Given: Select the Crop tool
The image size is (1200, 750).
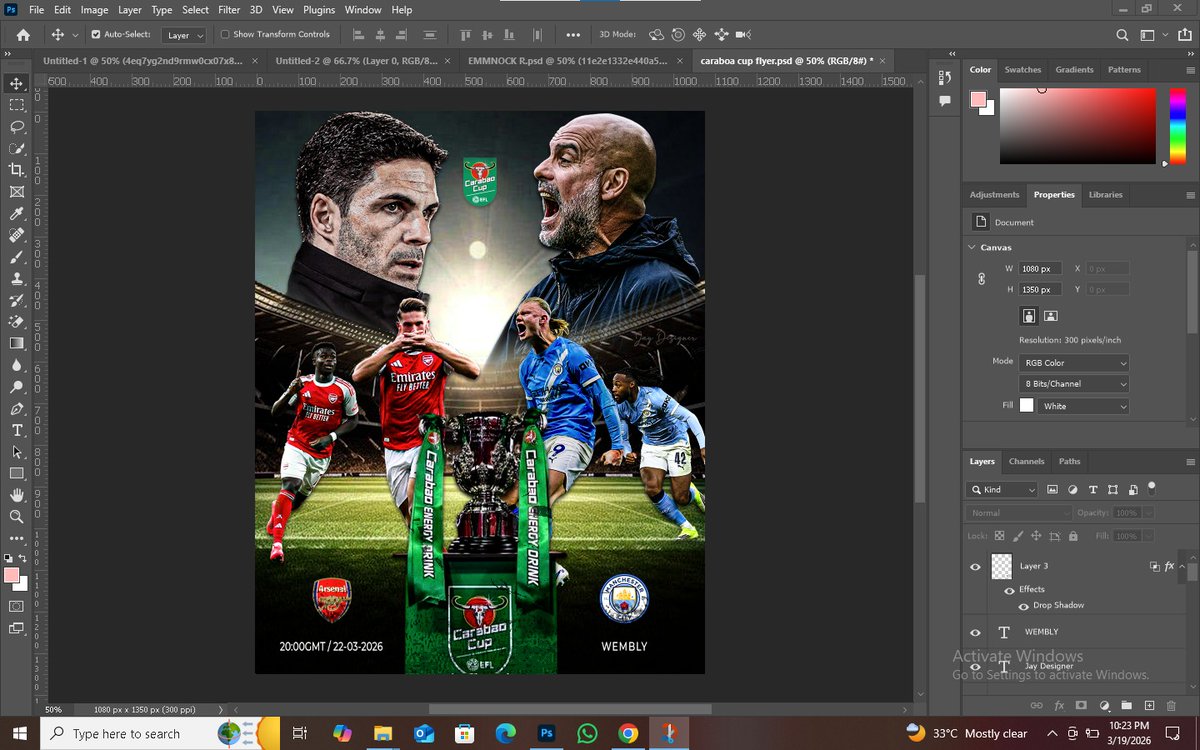Looking at the screenshot, I should pos(17,170).
